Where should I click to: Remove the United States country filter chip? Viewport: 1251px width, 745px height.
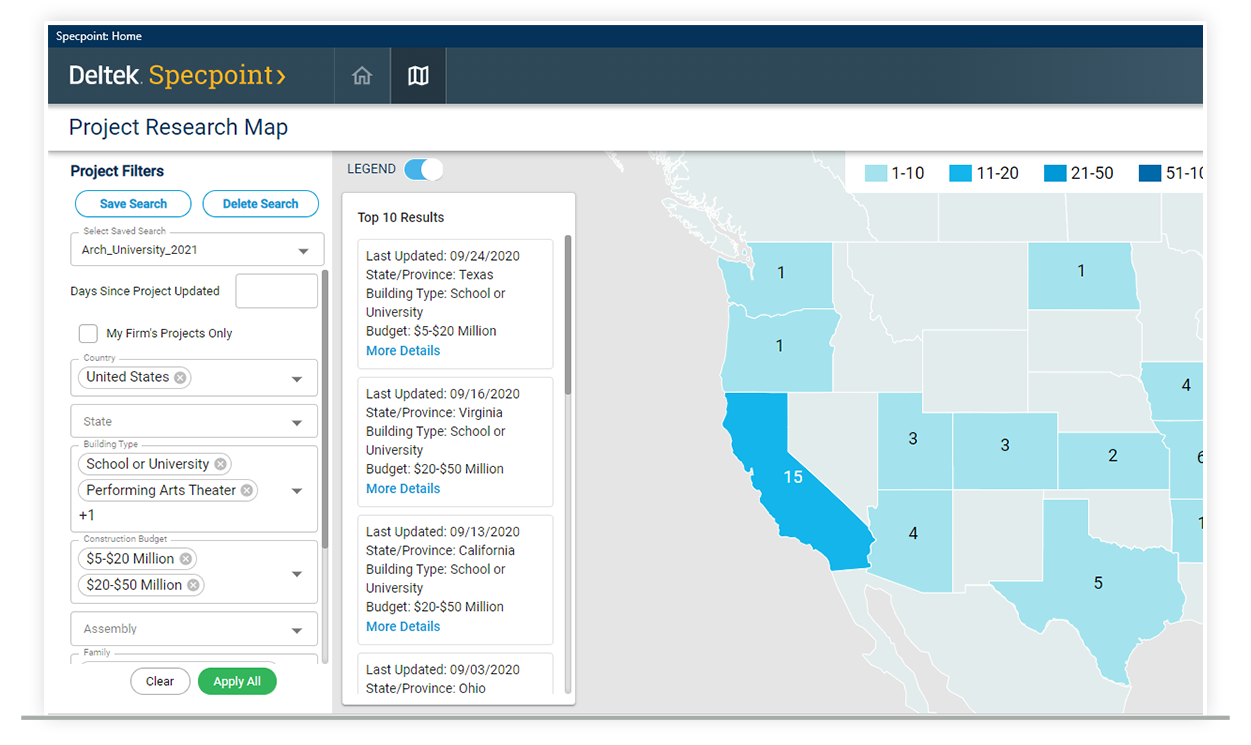(x=180, y=377)
